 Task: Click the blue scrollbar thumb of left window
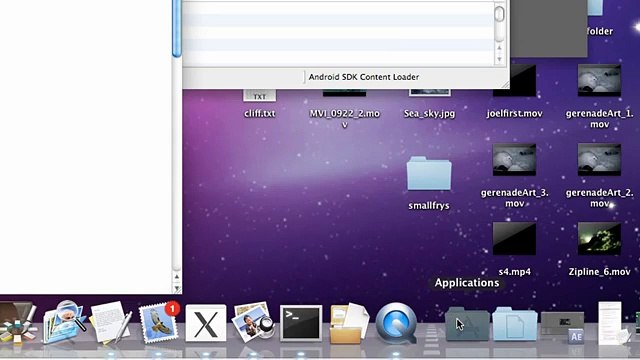click(x=177, y=29)
